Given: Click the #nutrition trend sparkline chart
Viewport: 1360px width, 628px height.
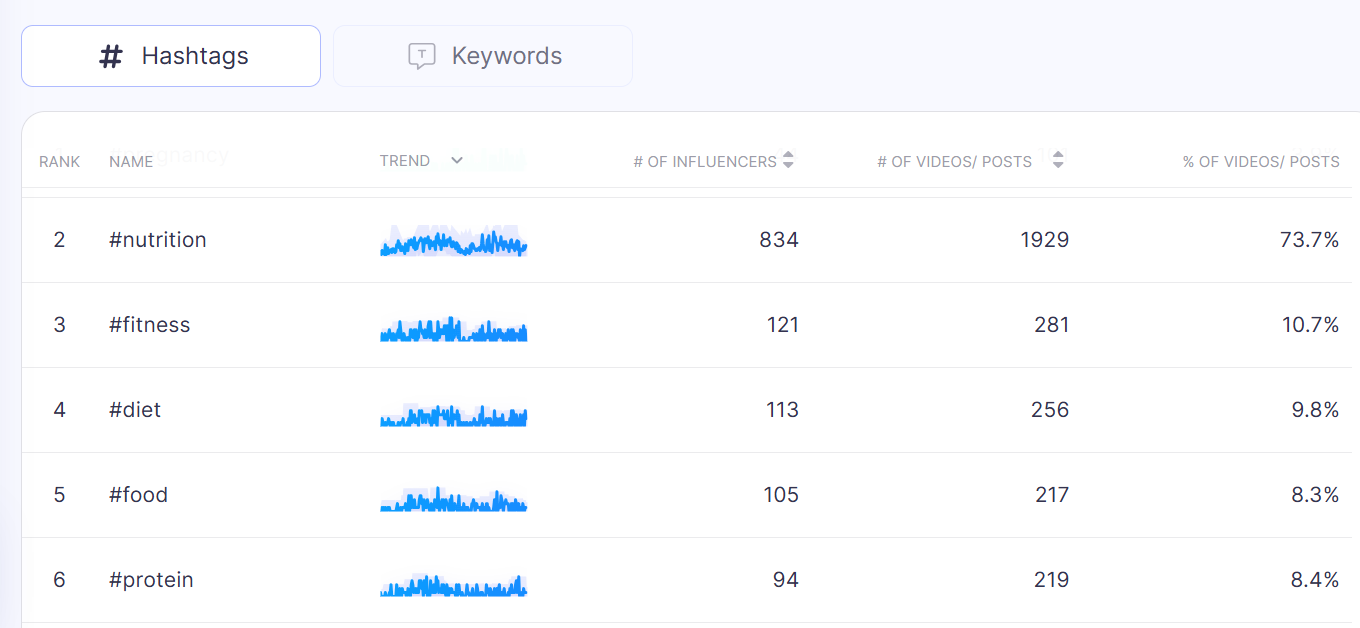Looking at the screenshot, I should click(x=453, y=242).
